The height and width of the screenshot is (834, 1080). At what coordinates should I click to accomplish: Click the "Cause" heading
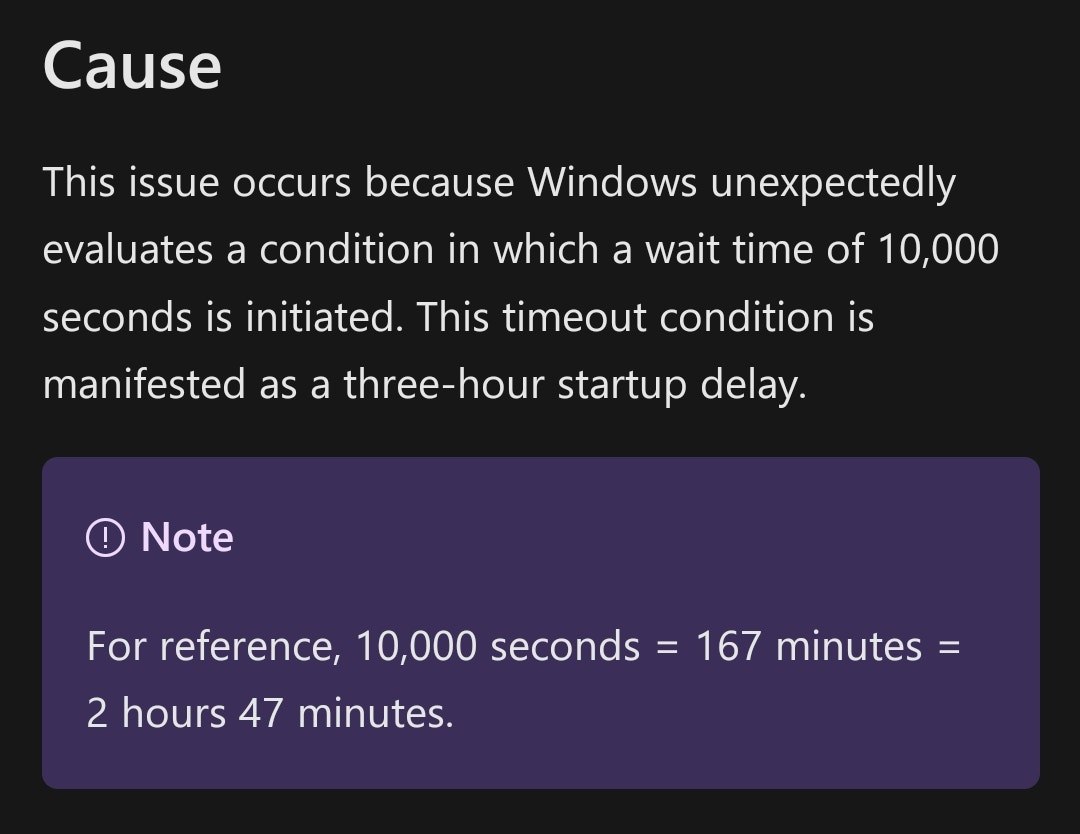point(131,65)
